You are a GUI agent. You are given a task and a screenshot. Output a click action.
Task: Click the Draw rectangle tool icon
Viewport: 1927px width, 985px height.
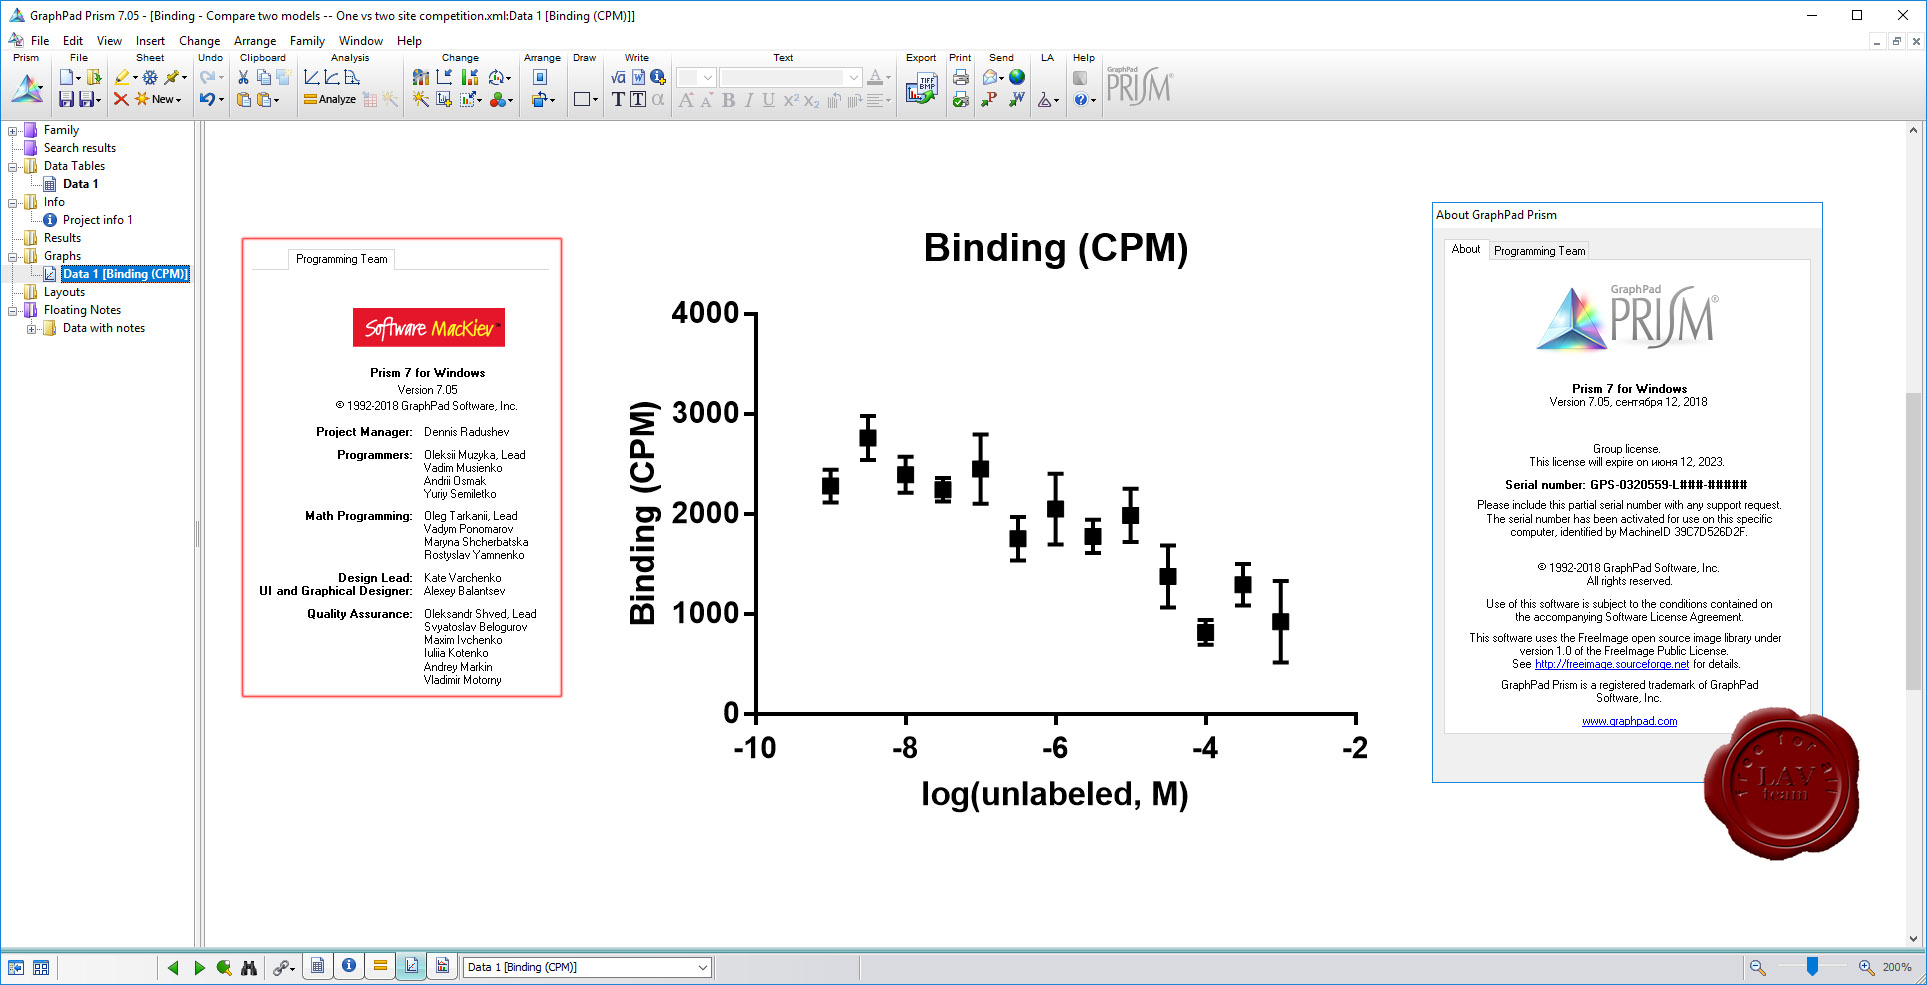click(x=582, y=99)
